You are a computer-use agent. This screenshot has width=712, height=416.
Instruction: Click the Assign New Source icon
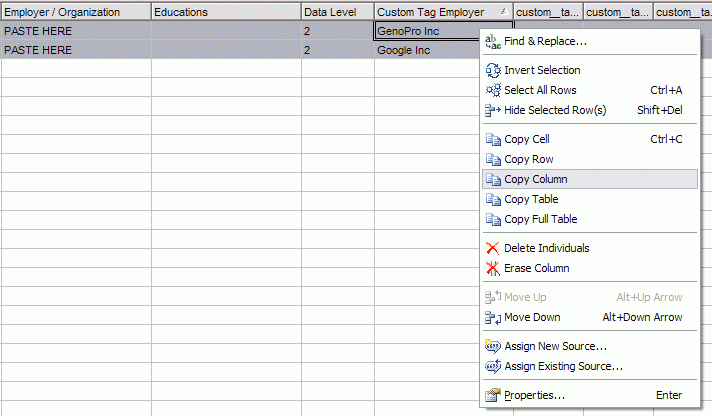coord(492,346)
